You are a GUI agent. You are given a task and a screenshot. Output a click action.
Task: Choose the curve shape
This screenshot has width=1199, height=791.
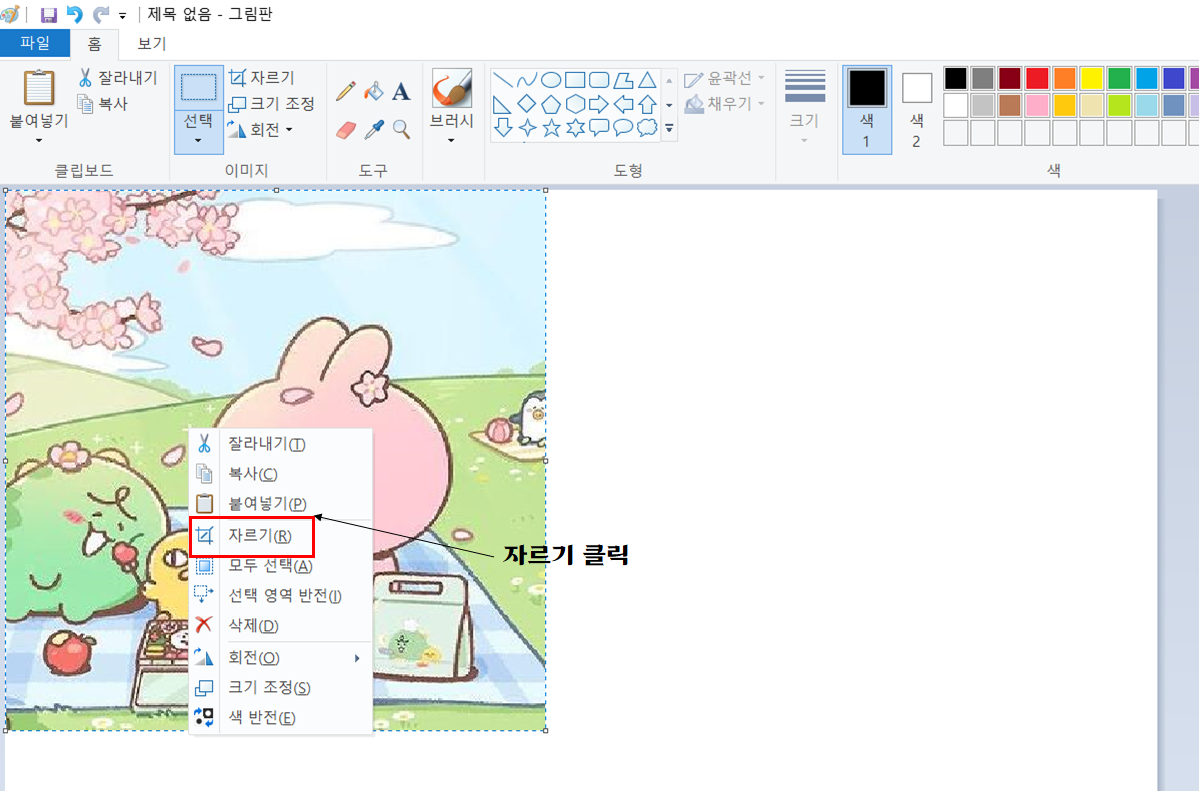pos(526,80)
